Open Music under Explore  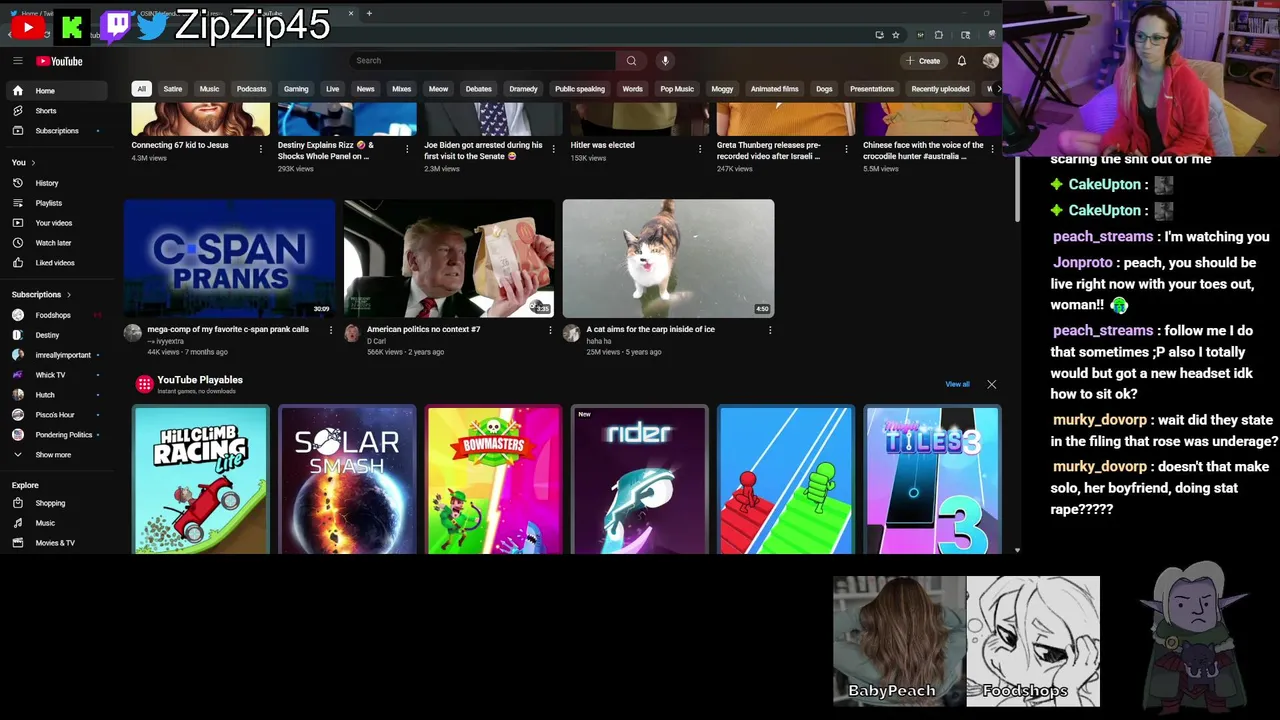tap(58, 523)
